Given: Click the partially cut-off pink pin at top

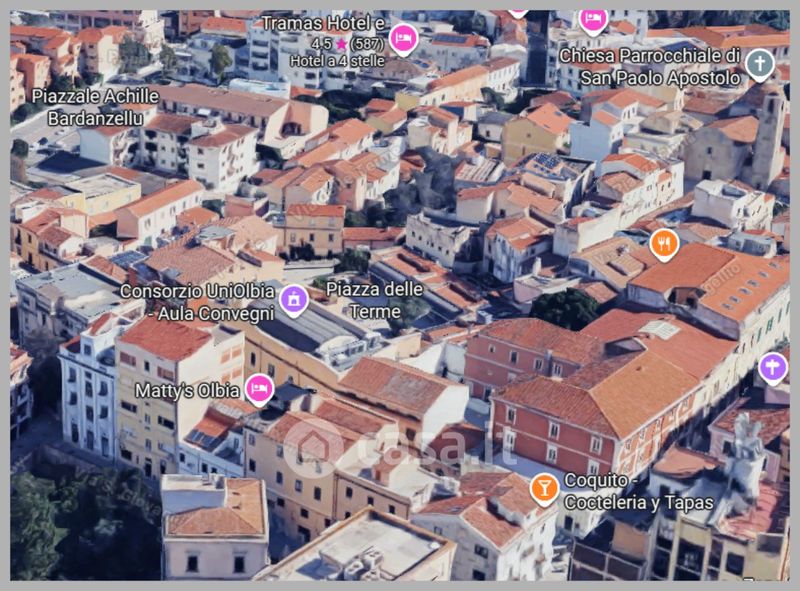Looking at the screenshot, I should [x=518, y=12].
